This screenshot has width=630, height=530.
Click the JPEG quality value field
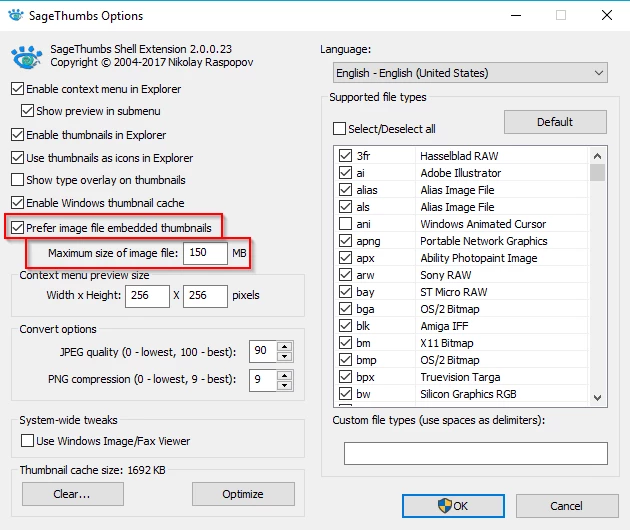coord(263,351)
